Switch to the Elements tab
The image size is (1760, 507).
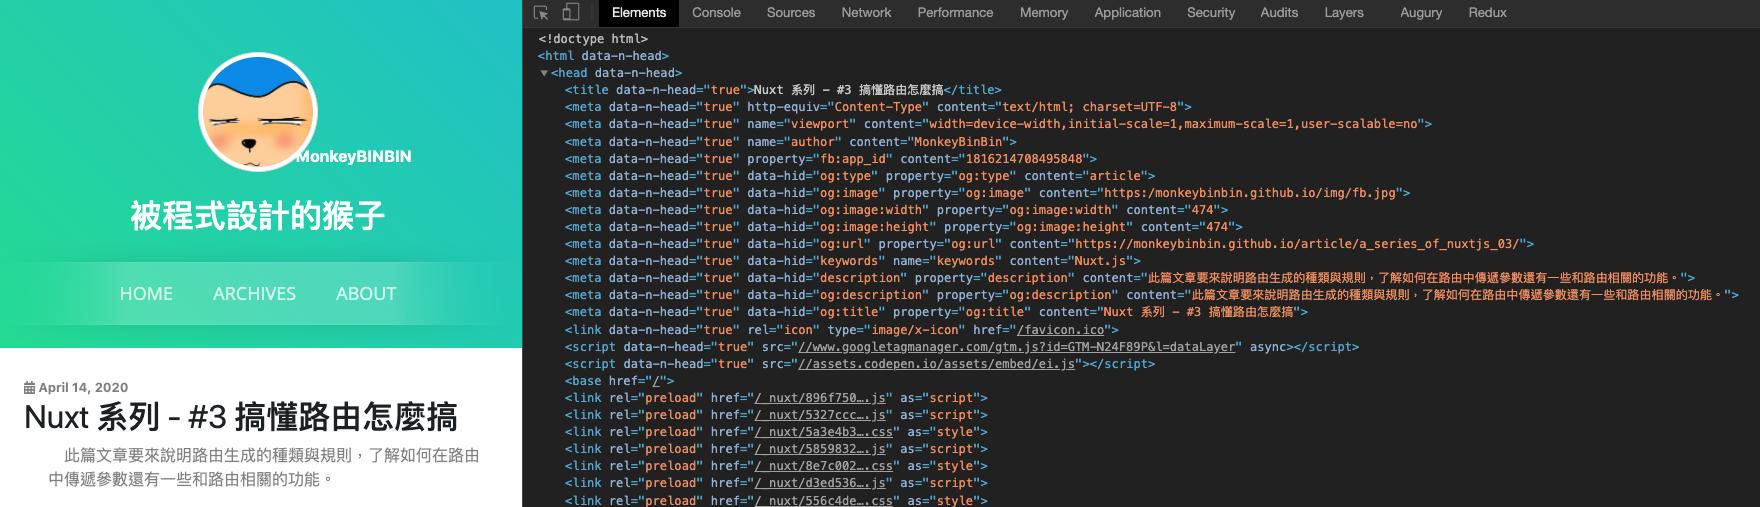coord(639,13)
